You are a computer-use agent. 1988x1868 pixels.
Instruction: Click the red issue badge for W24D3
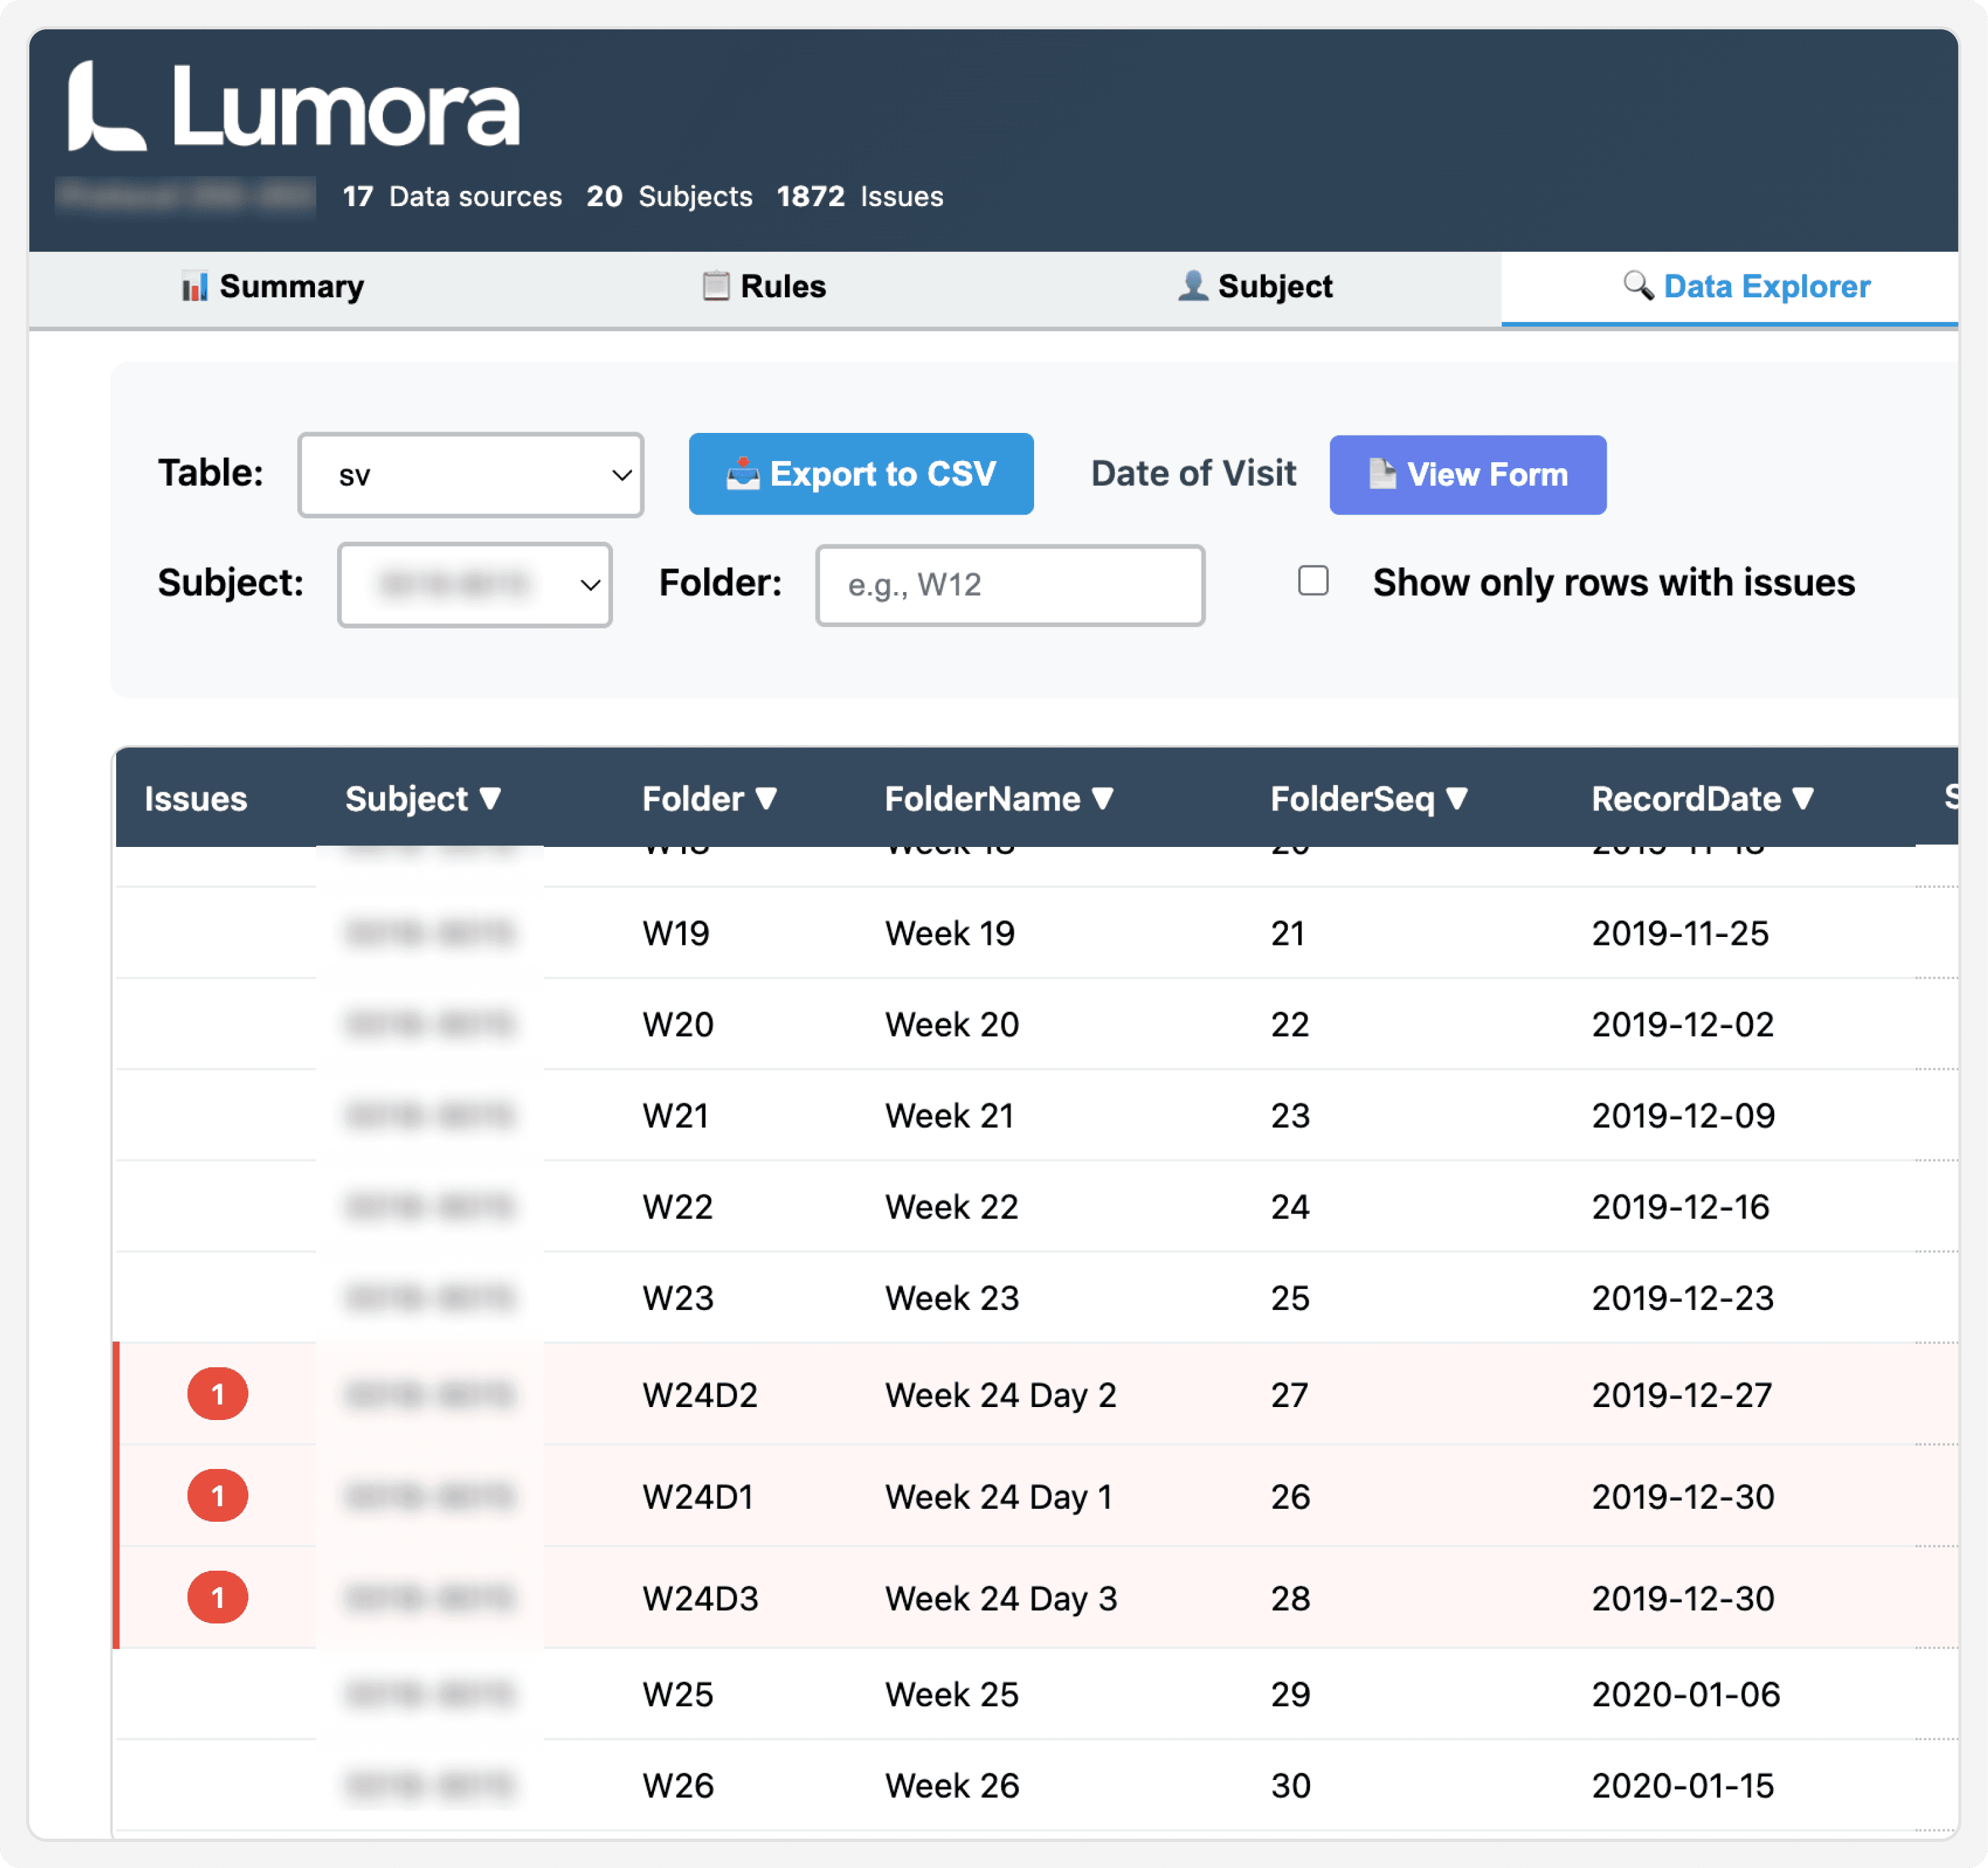pos(217,1598)
